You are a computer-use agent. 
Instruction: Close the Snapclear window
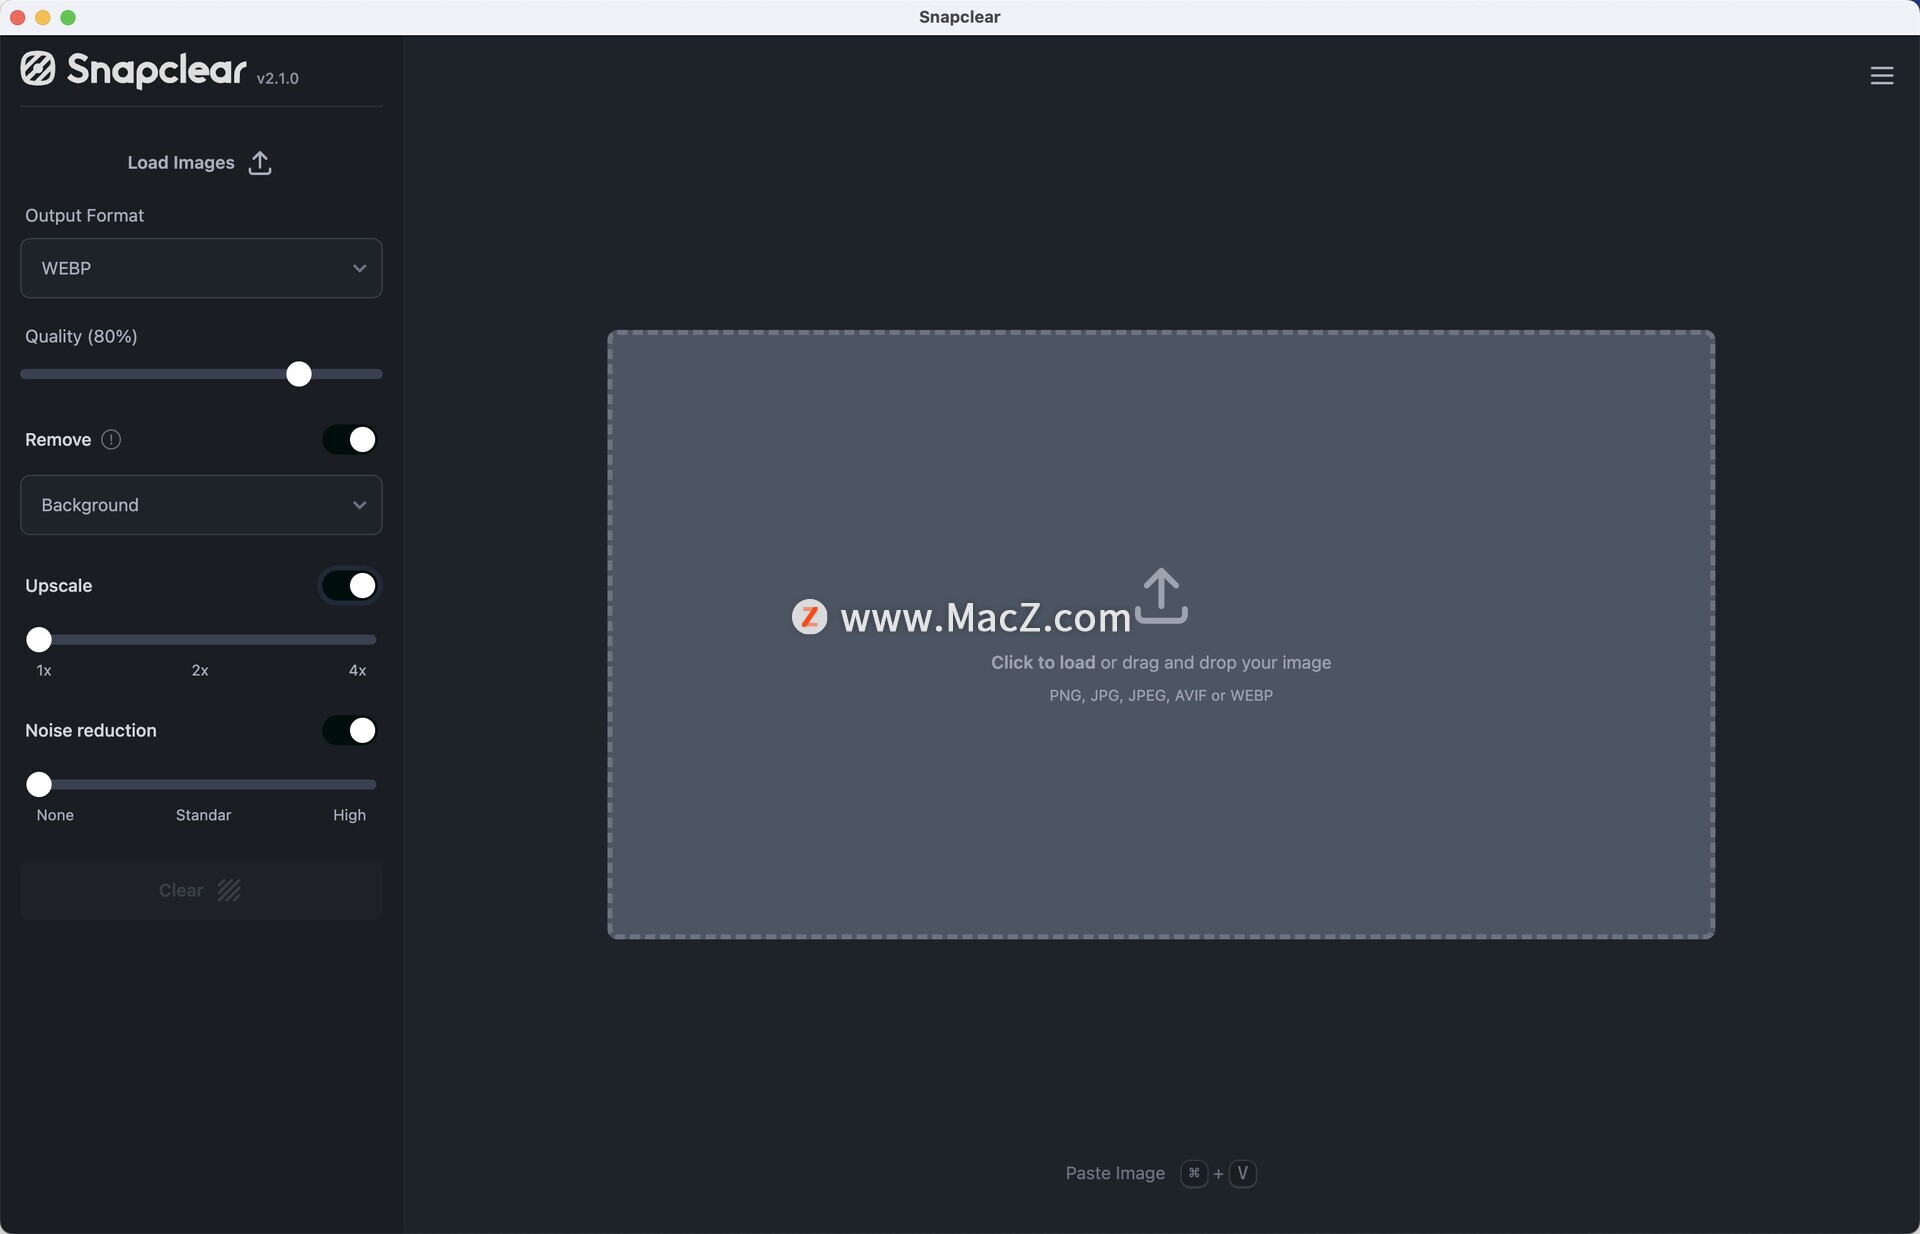click(x=17, y=17)
